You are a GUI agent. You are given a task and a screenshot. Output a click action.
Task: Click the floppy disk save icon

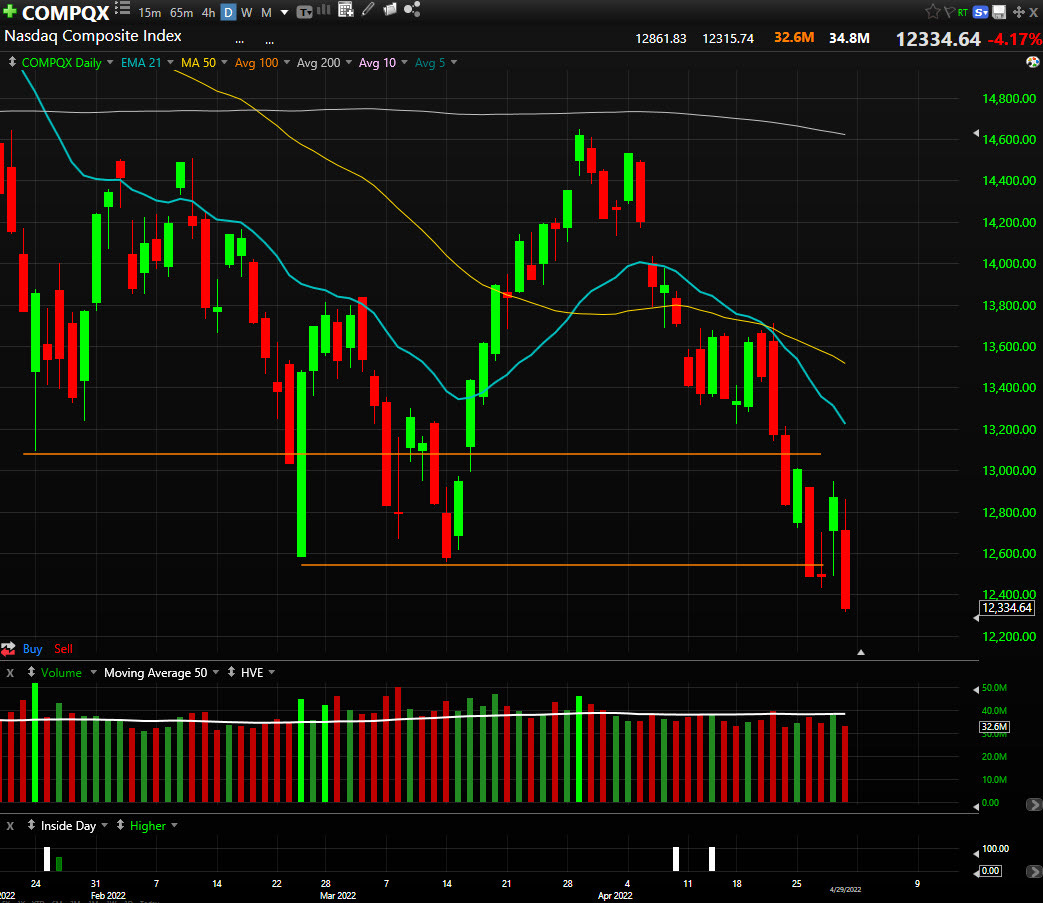(x=998, y=12)
